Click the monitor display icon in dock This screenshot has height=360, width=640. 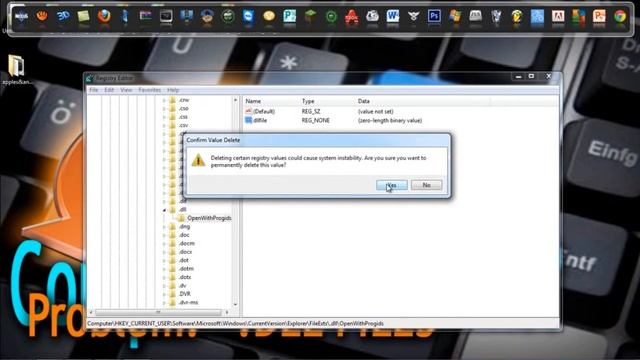tap(166, 16)
